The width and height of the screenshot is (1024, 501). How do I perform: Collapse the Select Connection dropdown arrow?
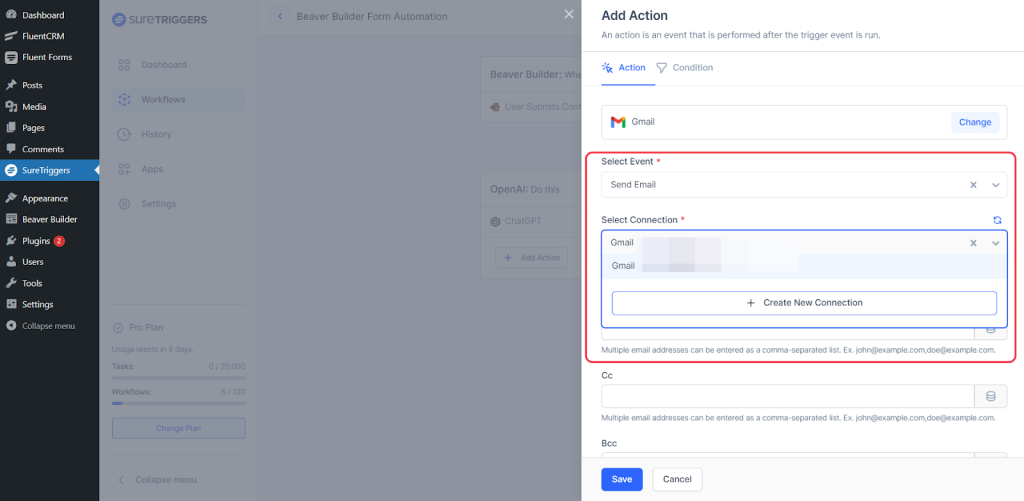(995, 243)
